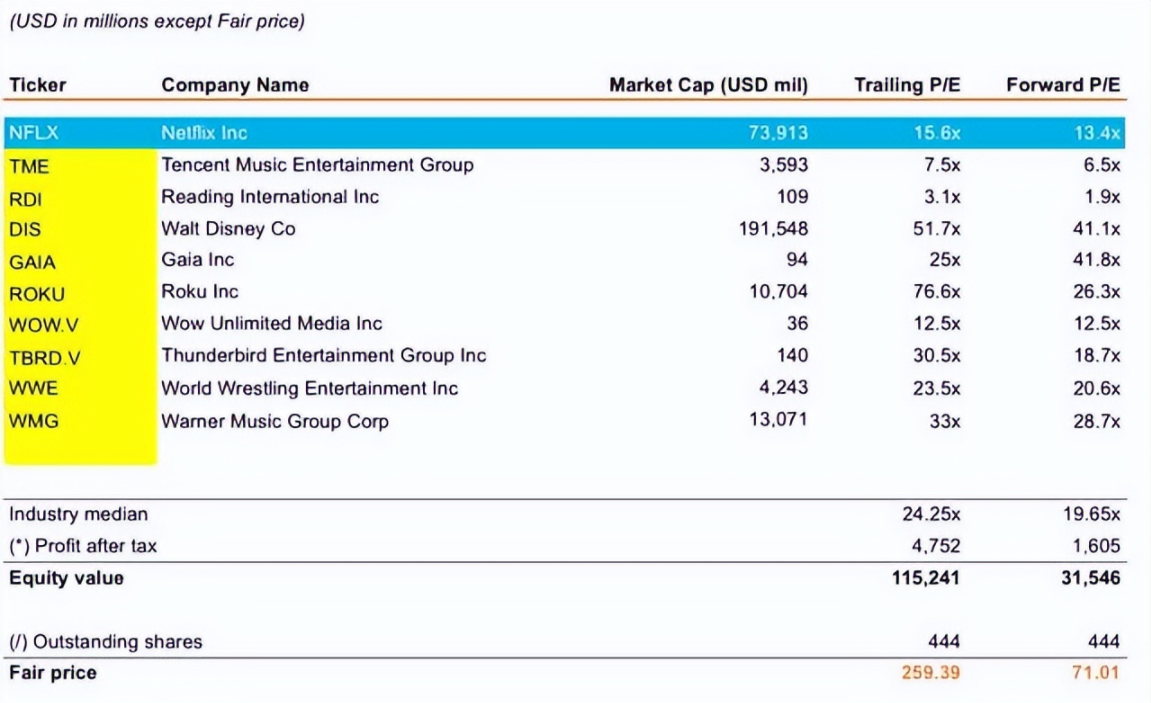Select the Outstanding shares row label

click(105, 642)
